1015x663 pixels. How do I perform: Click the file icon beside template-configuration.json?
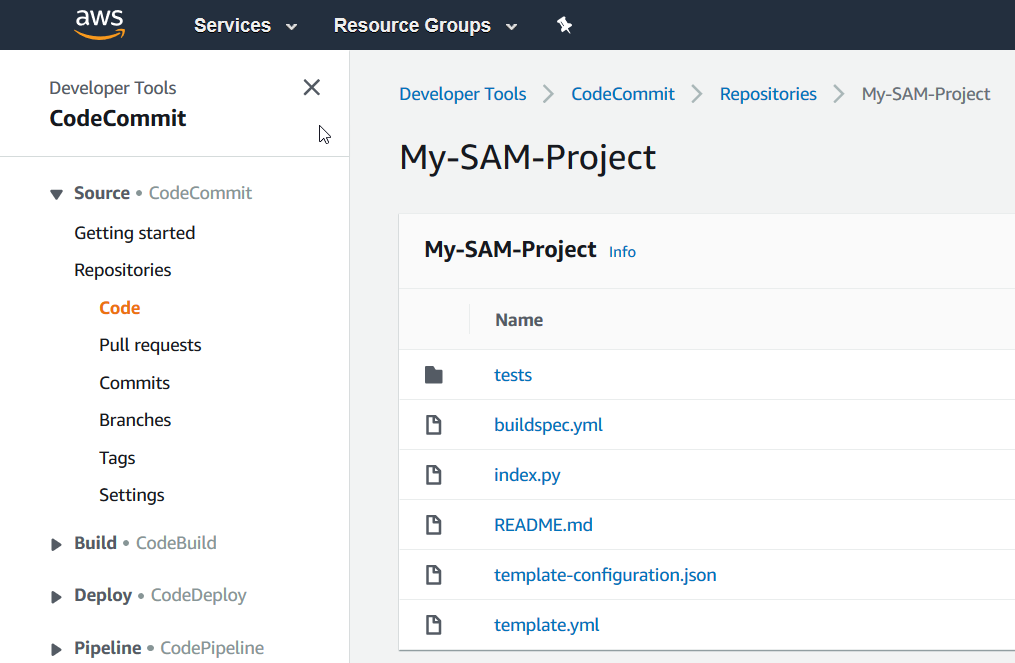pos(433,575)
